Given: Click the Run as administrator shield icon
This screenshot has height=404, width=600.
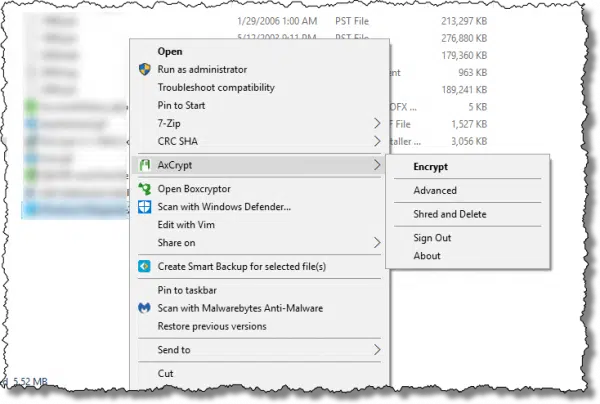Looking at the screenshot, I should point(145,69).
